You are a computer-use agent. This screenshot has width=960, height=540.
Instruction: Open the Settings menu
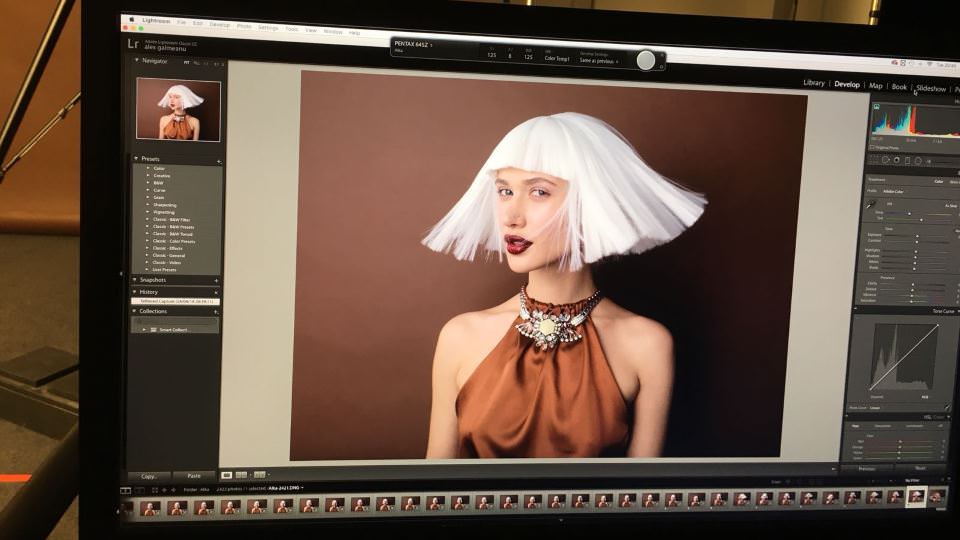coord(268,27)
